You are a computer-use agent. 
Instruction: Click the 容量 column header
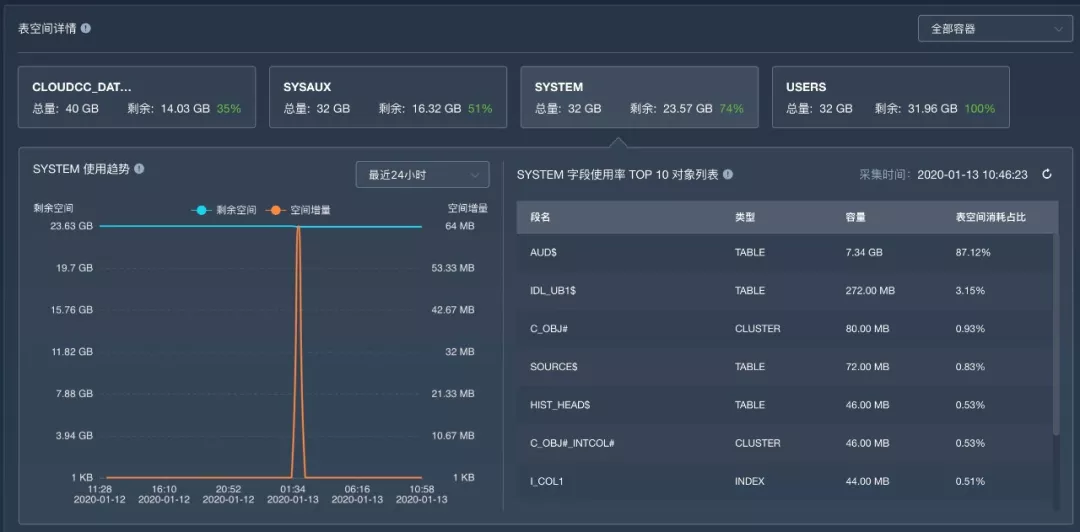click(855, 217)
